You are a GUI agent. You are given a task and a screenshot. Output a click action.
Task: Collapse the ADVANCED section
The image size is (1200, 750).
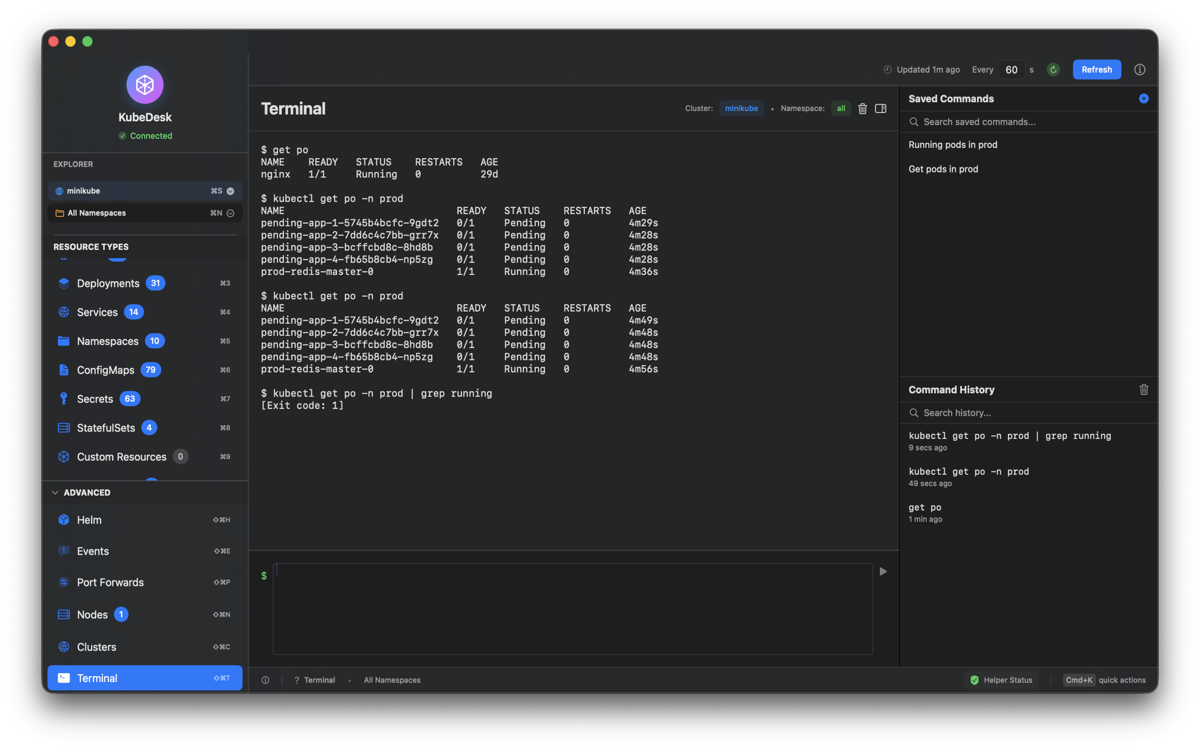tap(56, 493)
